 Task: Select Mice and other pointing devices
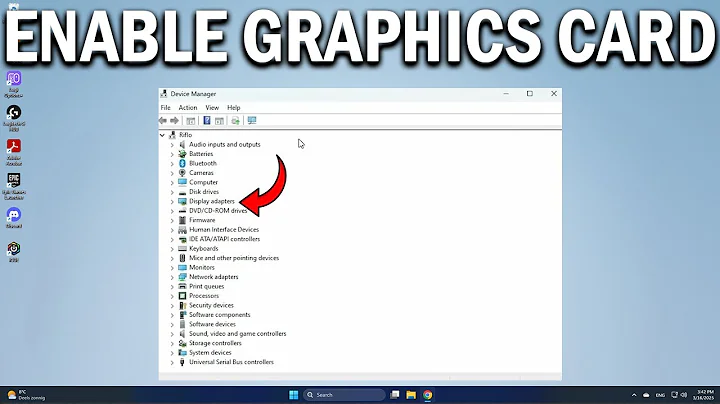click(x=234, y=258)
